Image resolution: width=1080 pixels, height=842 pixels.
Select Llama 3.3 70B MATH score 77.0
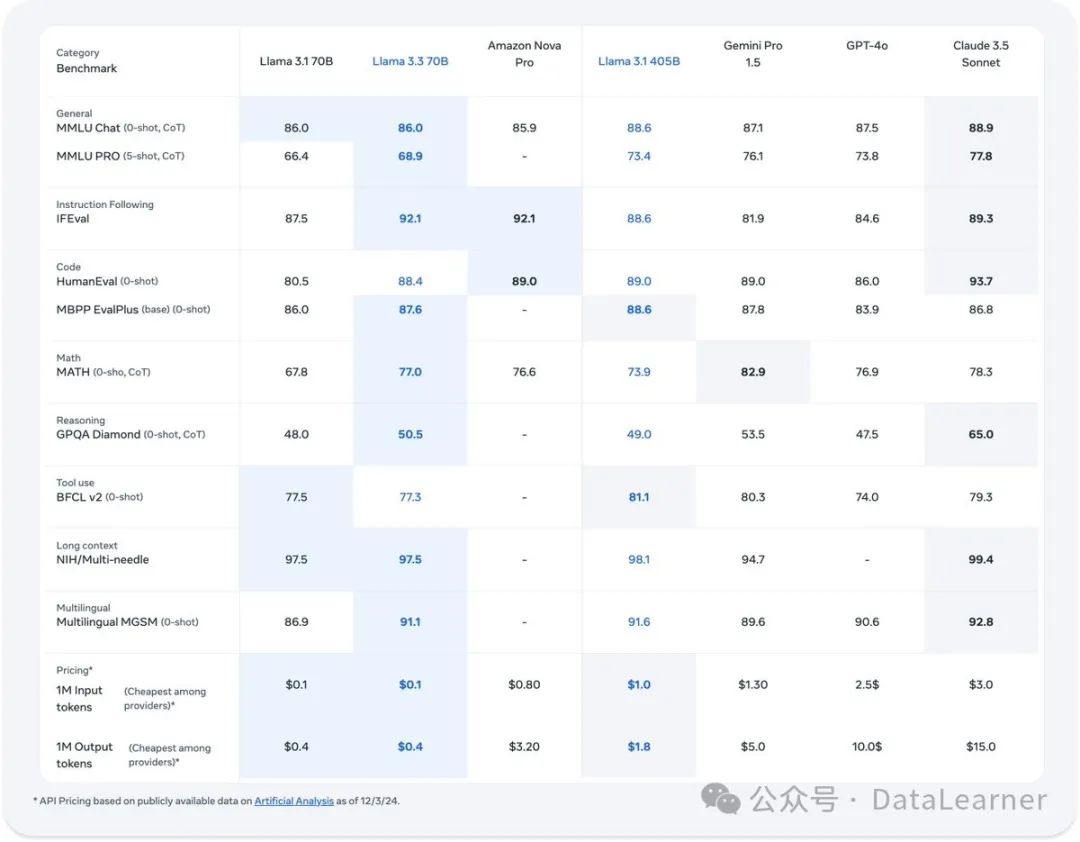pyautogui.click(x=410, y=372)
